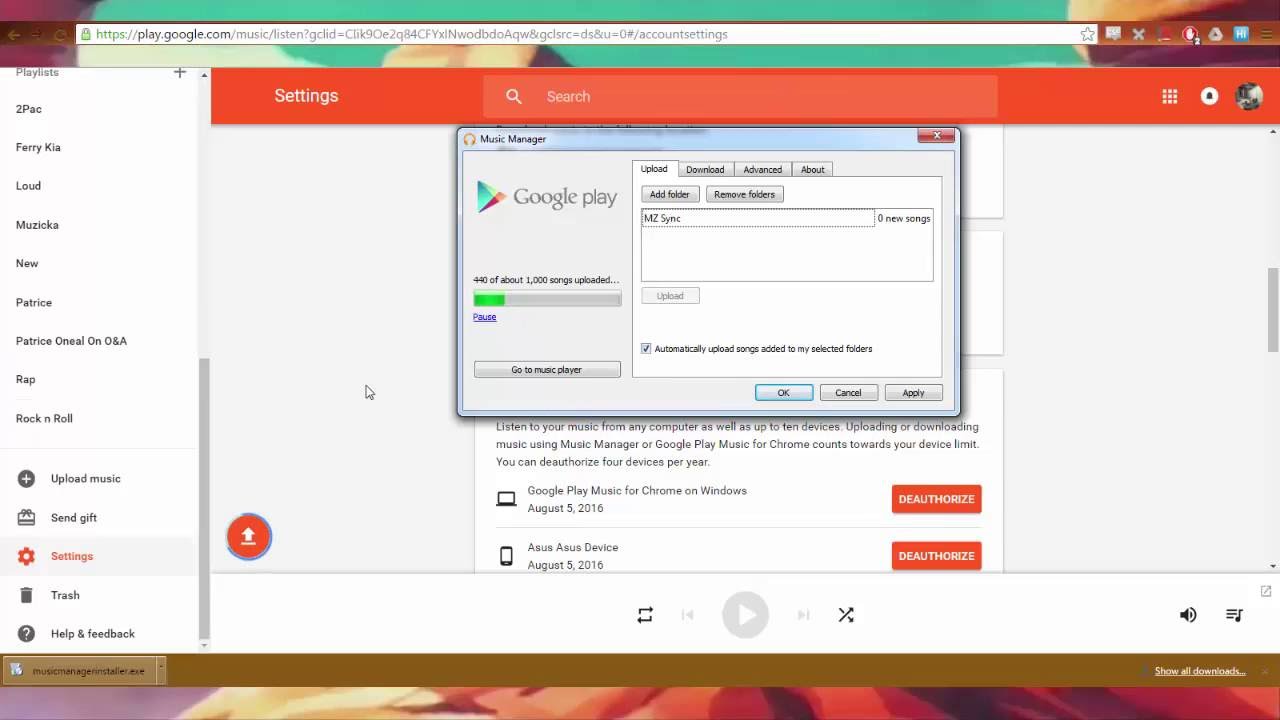
Task: Click the Help & feedback question icon
Action: click(26, 634)
